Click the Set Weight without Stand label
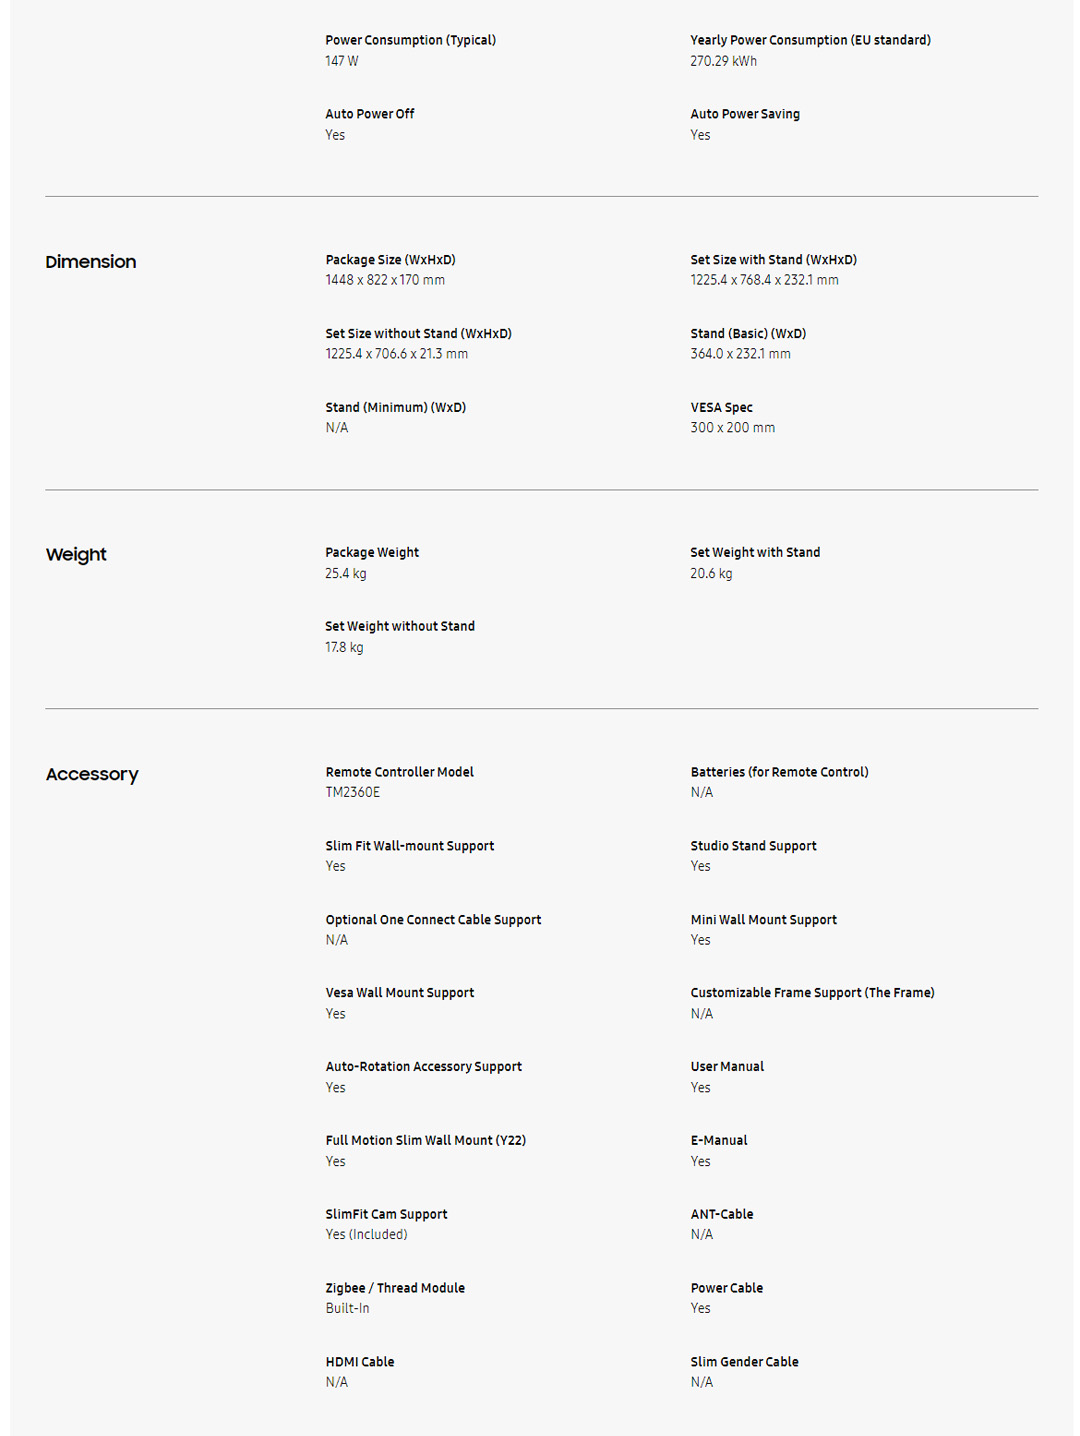Image resolution: width=1080 pixels, height=1436 pixels. 400,627
